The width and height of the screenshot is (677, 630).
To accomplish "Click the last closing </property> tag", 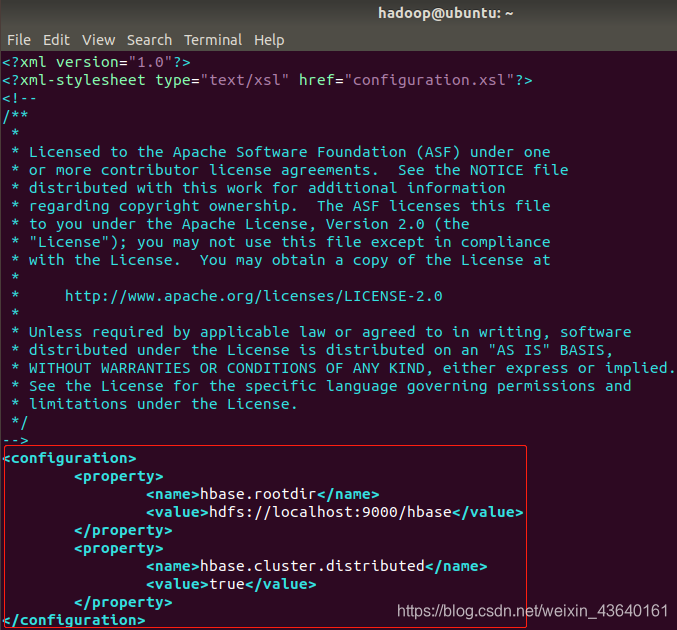I will pyautogui.click(x=123, y=602).
